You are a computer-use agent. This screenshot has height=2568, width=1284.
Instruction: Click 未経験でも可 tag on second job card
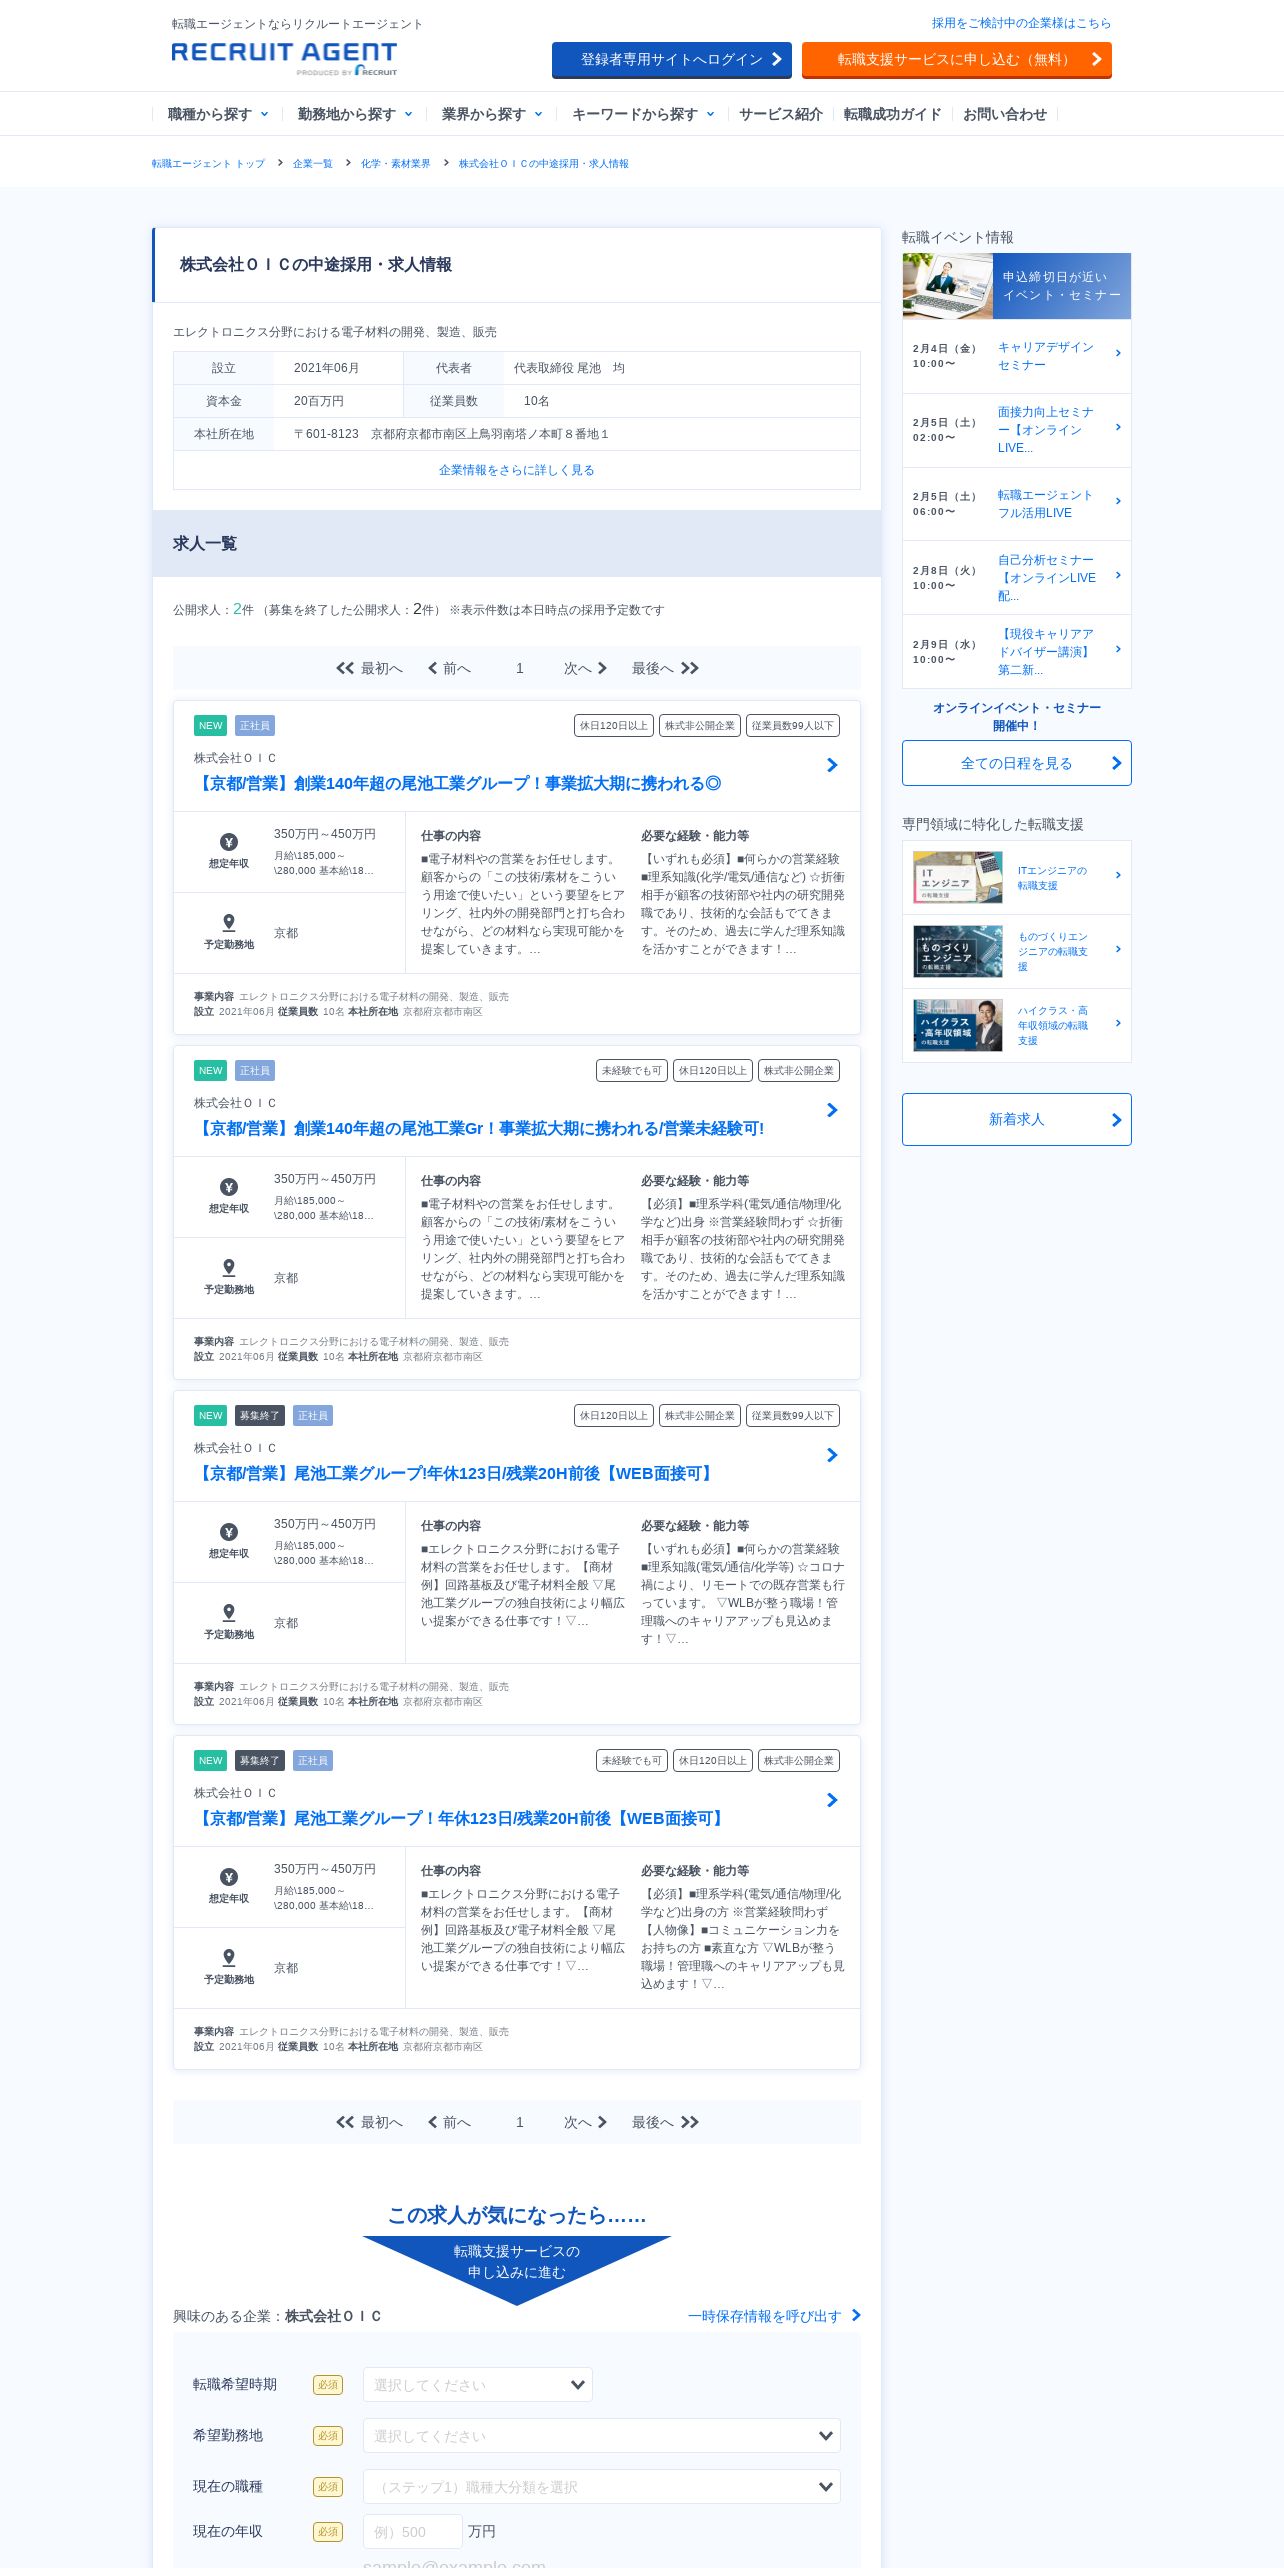click(x=632, y=1070)
